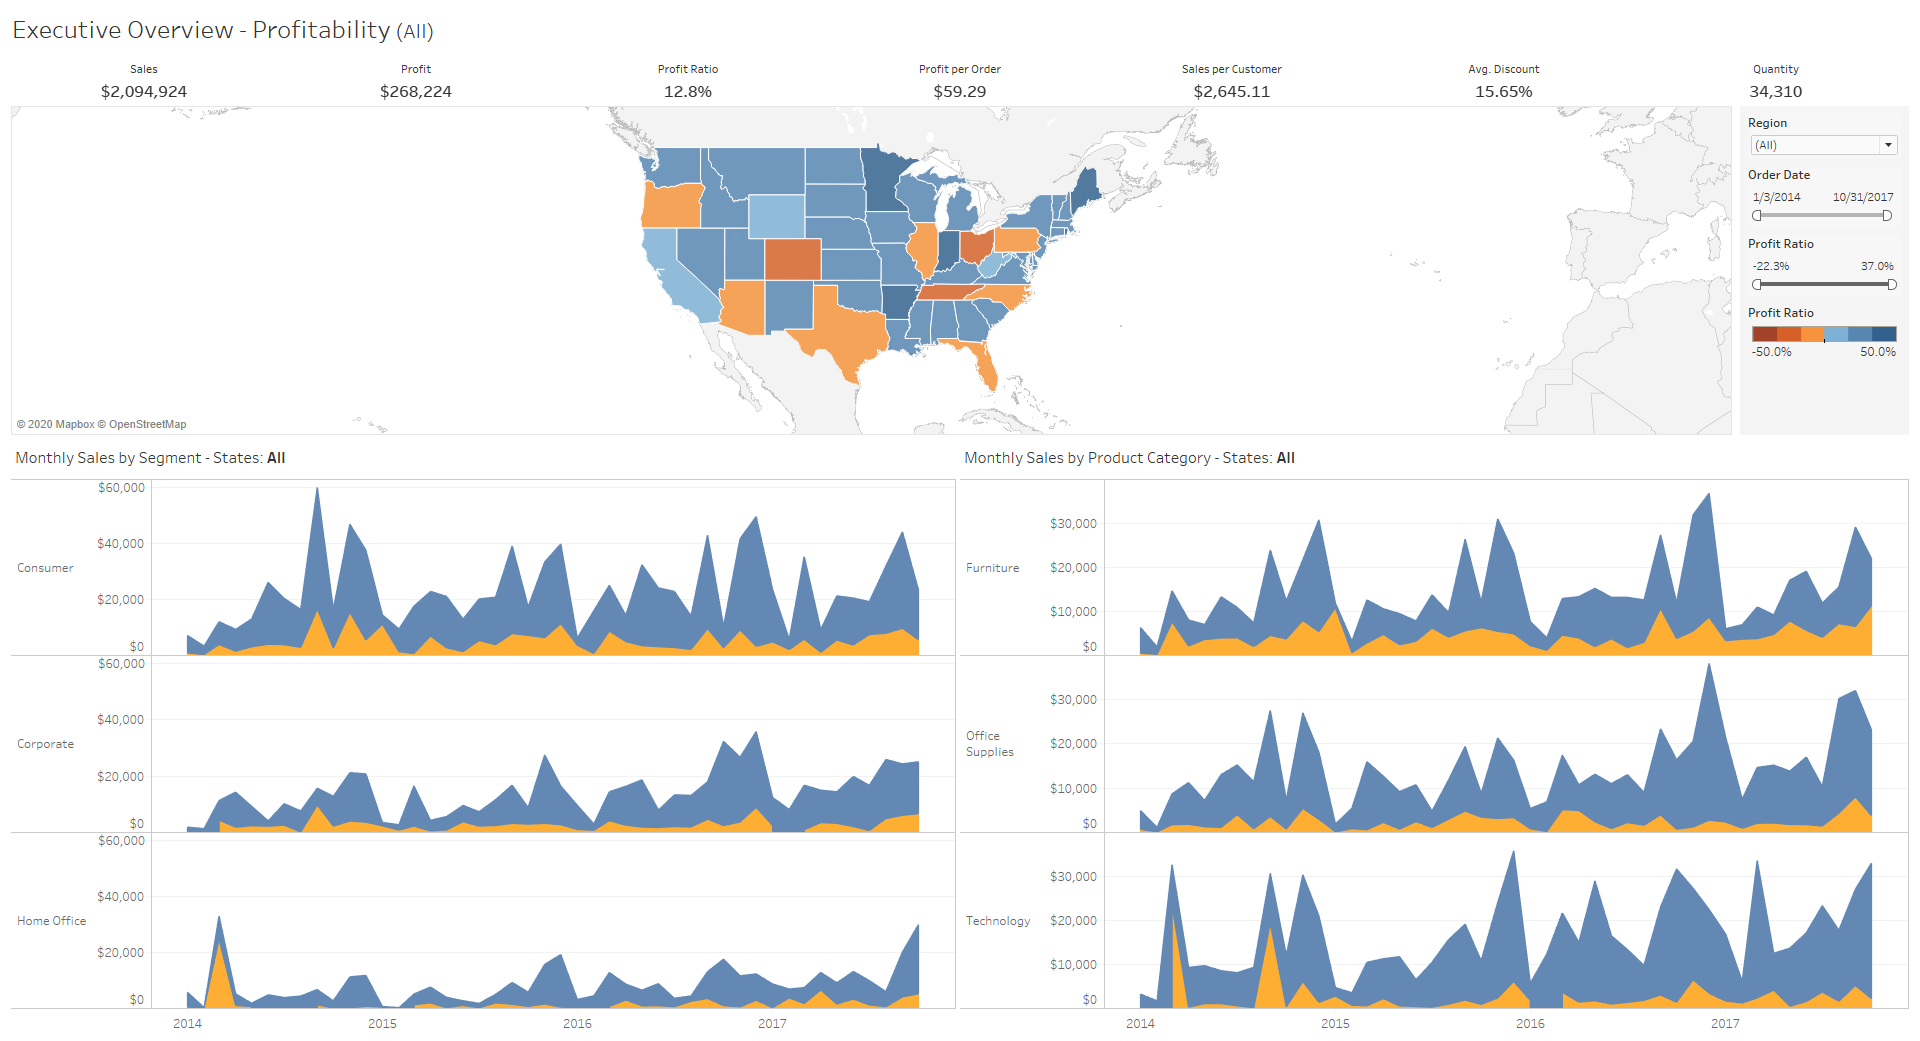Click the Region filter label
The image size is (1920, 1041).
tap(1767, 123)
